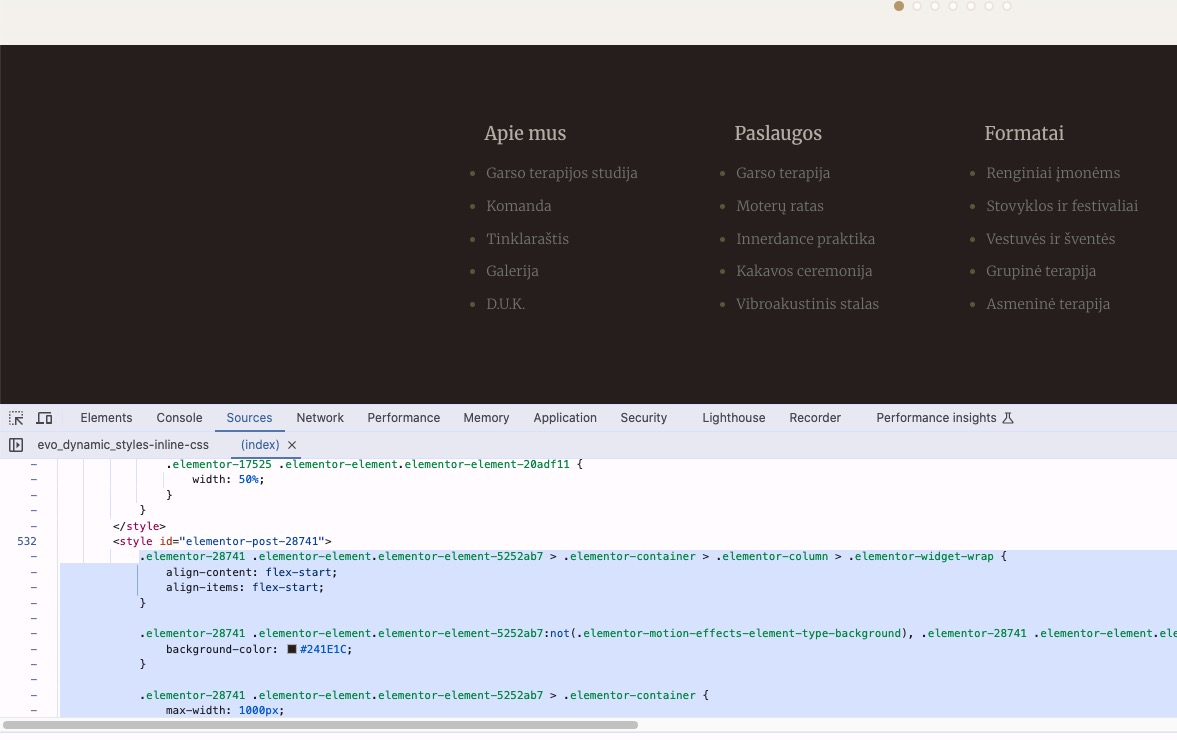
Task: Select the last carousel dot
Action: tap(1007, 6)
